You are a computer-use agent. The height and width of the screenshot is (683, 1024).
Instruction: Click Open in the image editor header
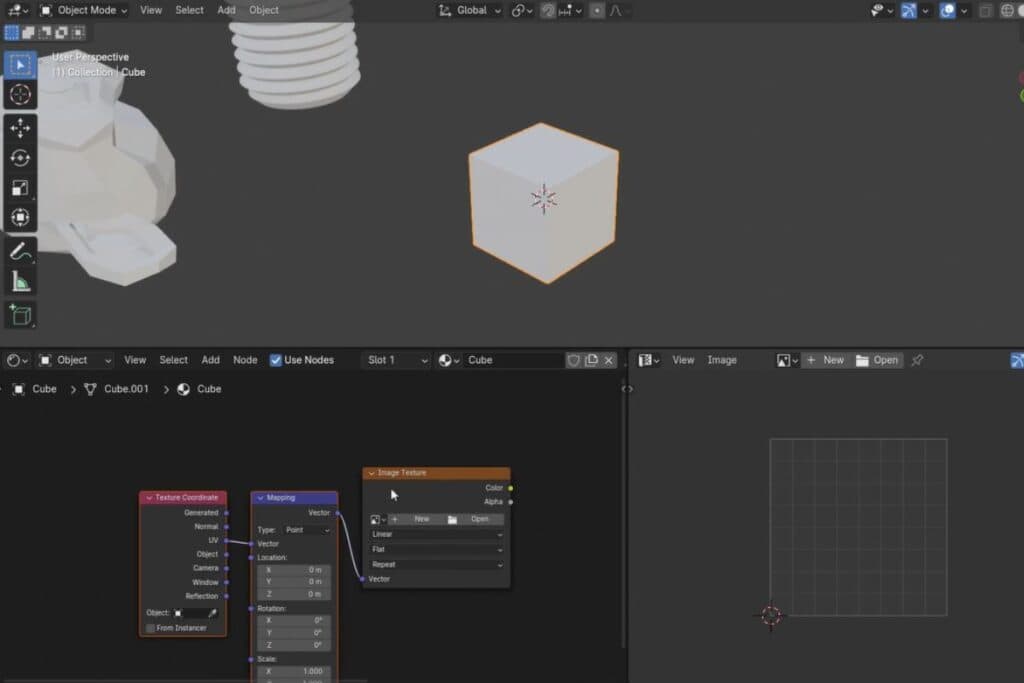point(877,360)
